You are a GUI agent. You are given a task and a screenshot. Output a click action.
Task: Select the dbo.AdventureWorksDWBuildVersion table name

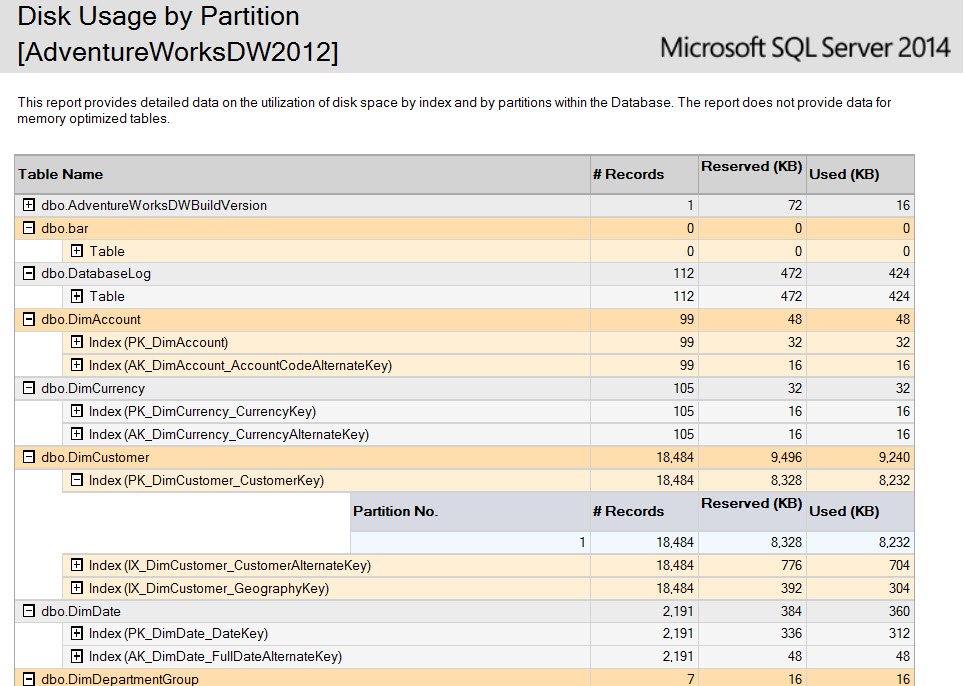tap(154, 205)
